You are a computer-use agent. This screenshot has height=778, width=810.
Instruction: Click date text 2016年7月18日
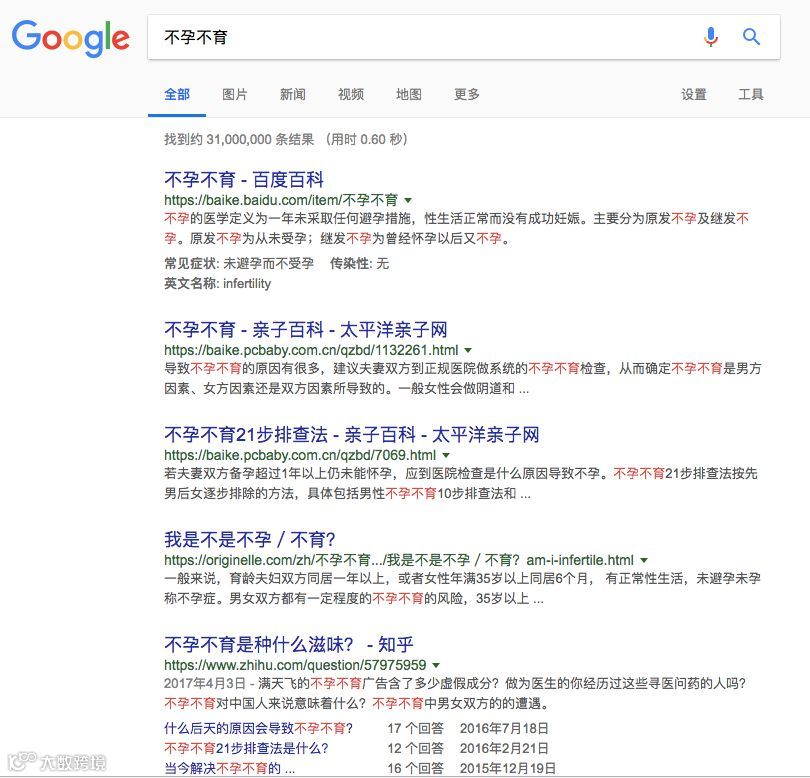coord(504,728)
